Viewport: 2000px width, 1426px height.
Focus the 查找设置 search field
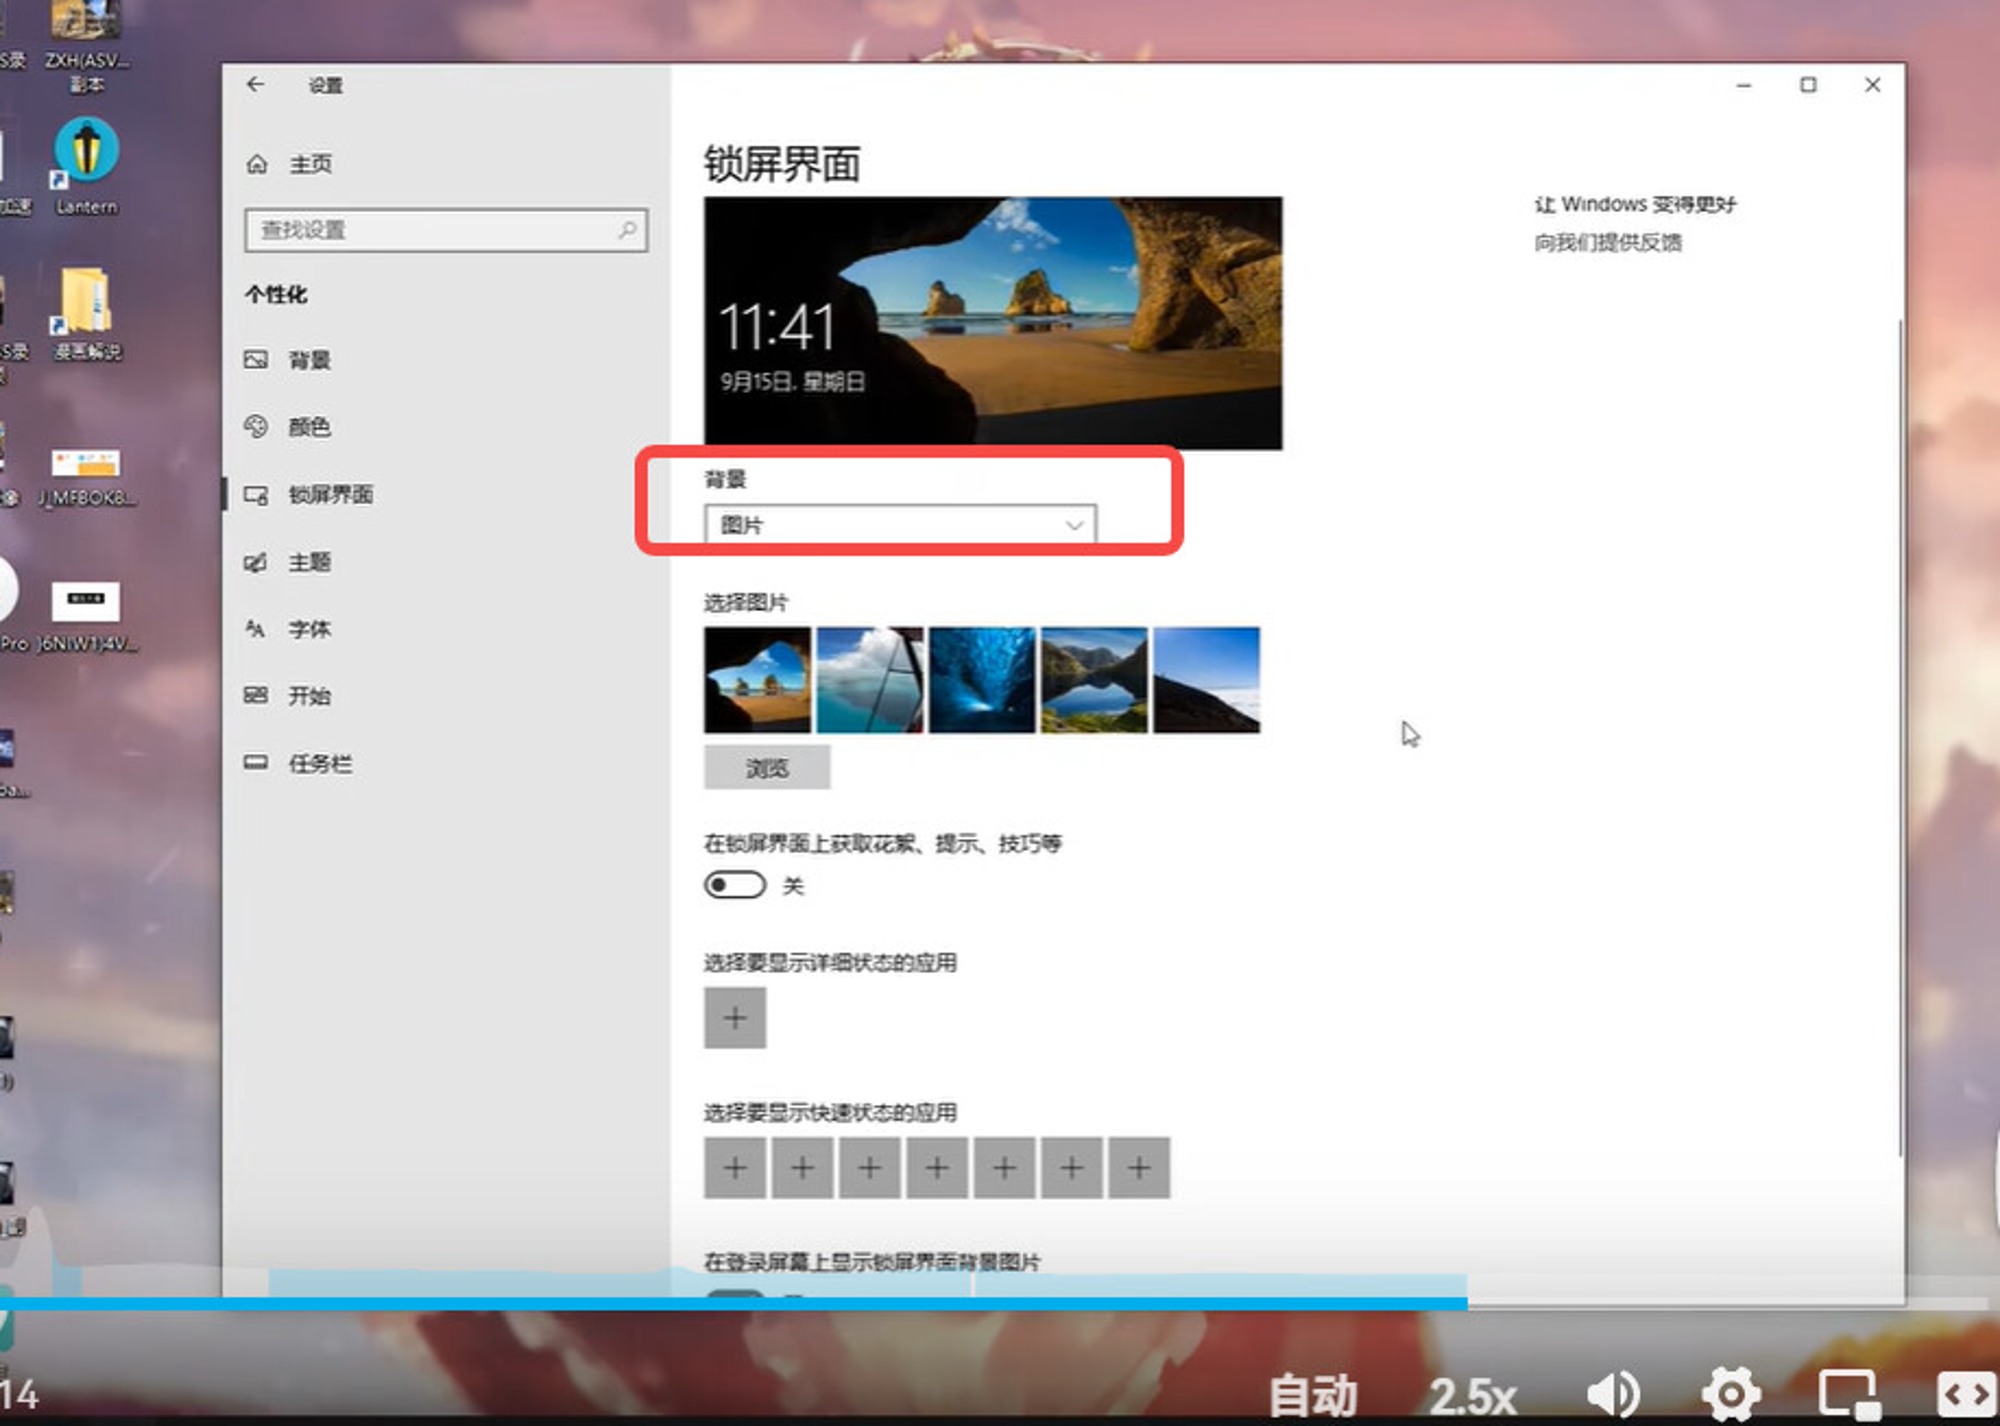point(446,230)
